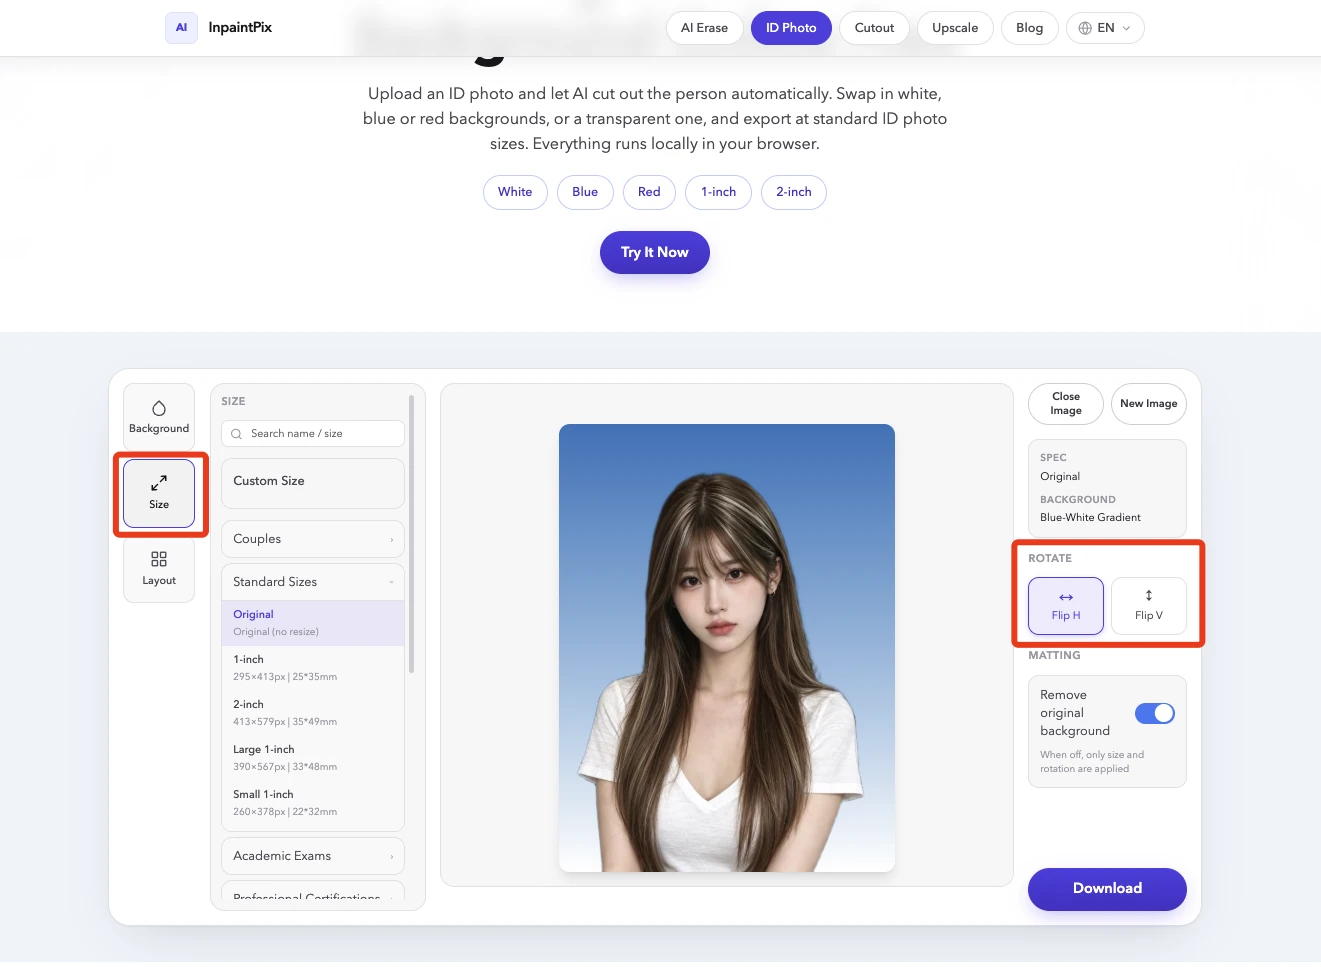Click the Close Image button
This screenshot has width=1321, height=967.
pyautogui.click(x=1066, y=404)
